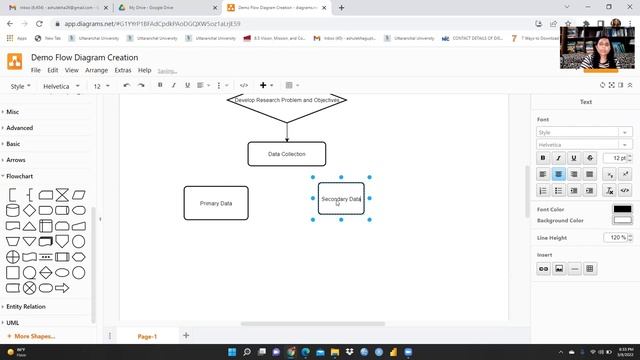Viewport: 640px width, 360px height.
Task: Open the diagrams.net logo icon
Action: [x=15, y=62]
